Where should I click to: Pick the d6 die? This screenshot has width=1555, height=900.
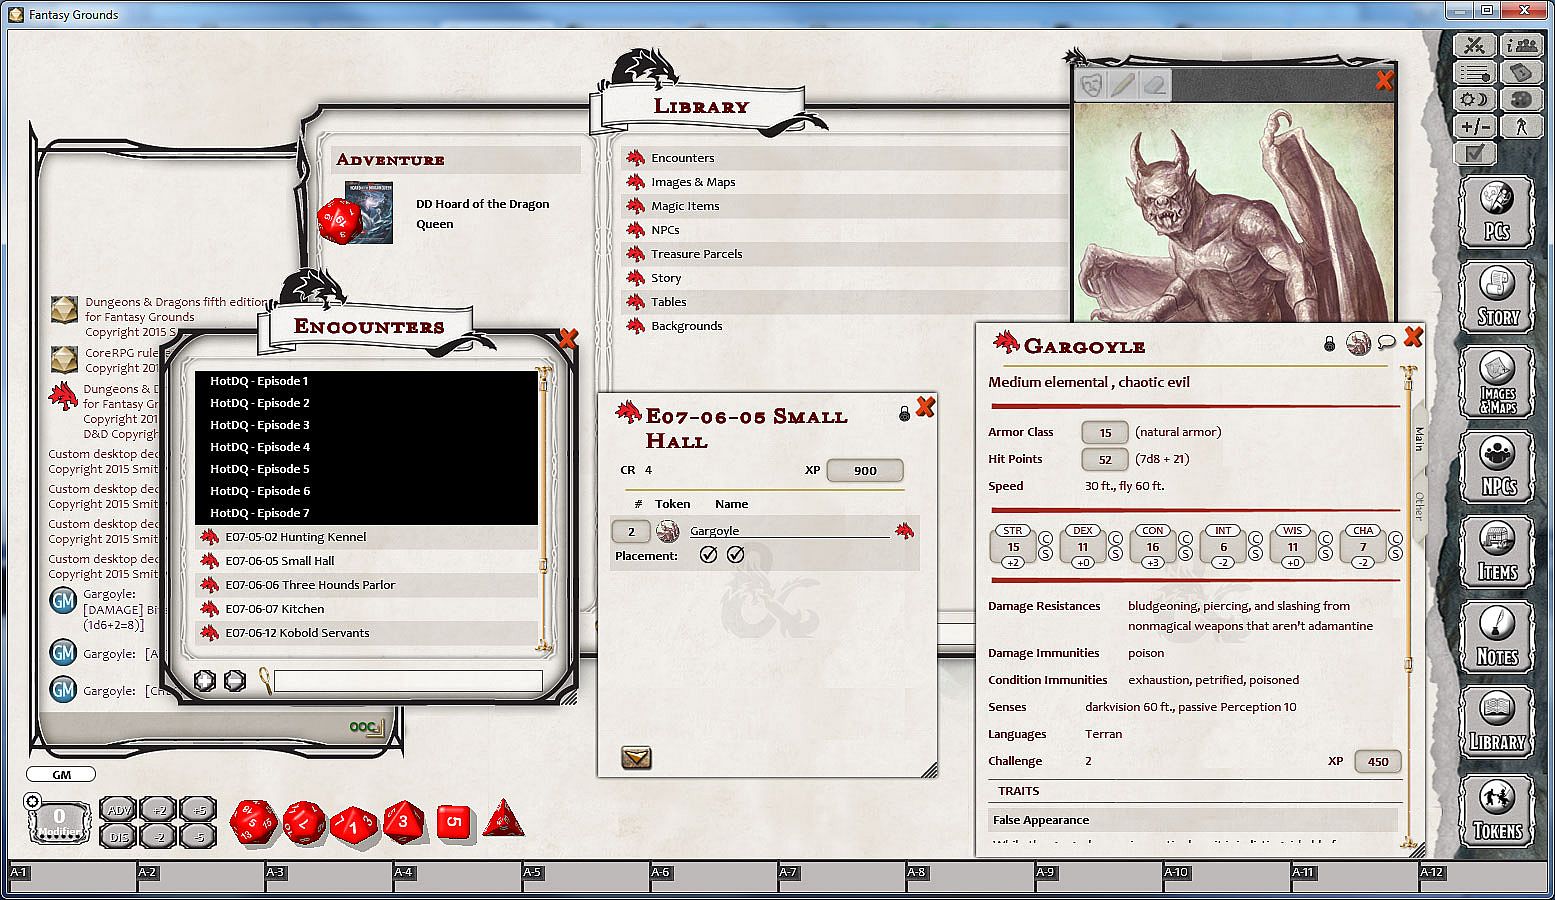(x=454, y=823)
